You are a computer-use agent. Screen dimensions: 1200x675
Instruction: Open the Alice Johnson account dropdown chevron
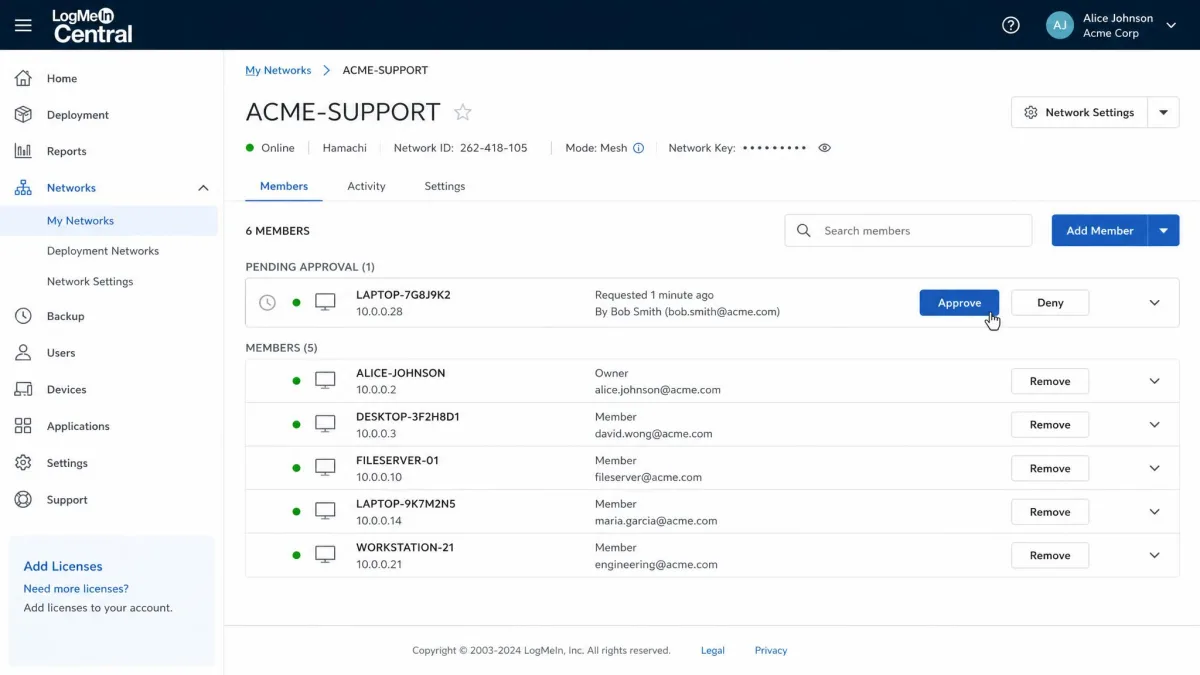tap(1171, 25)
